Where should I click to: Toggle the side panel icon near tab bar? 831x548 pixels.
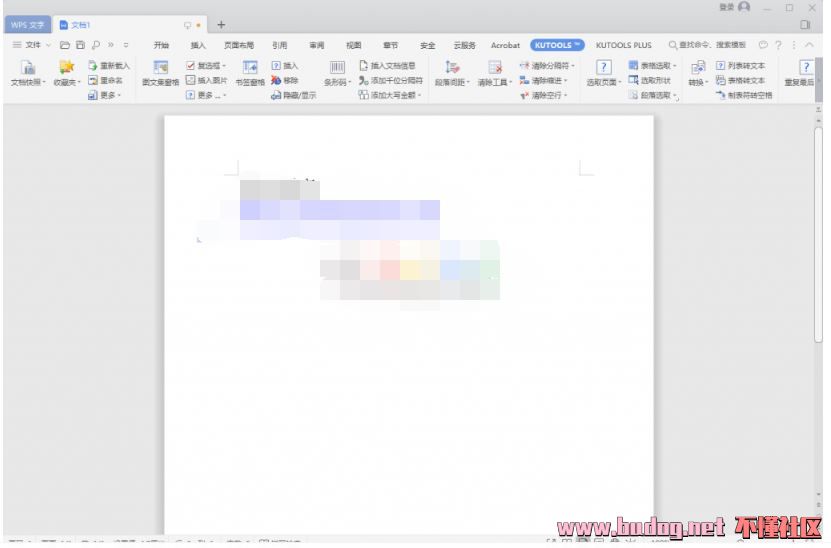point(805,24)
